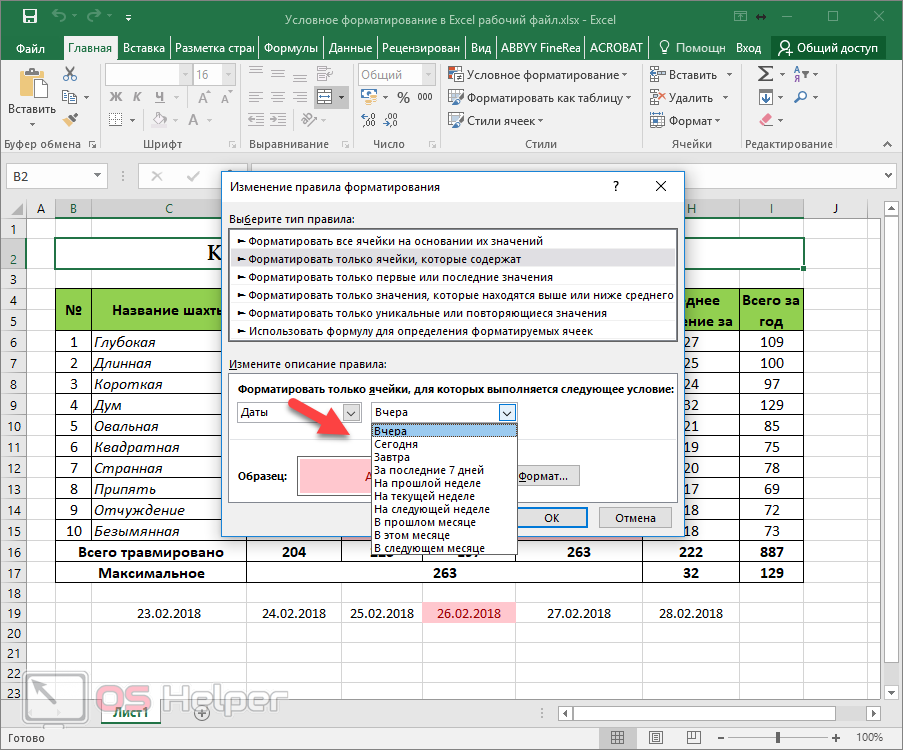Click the OK button in the dialog
The height and width of the screenshot is (750, 903).
tap(552, 518)
